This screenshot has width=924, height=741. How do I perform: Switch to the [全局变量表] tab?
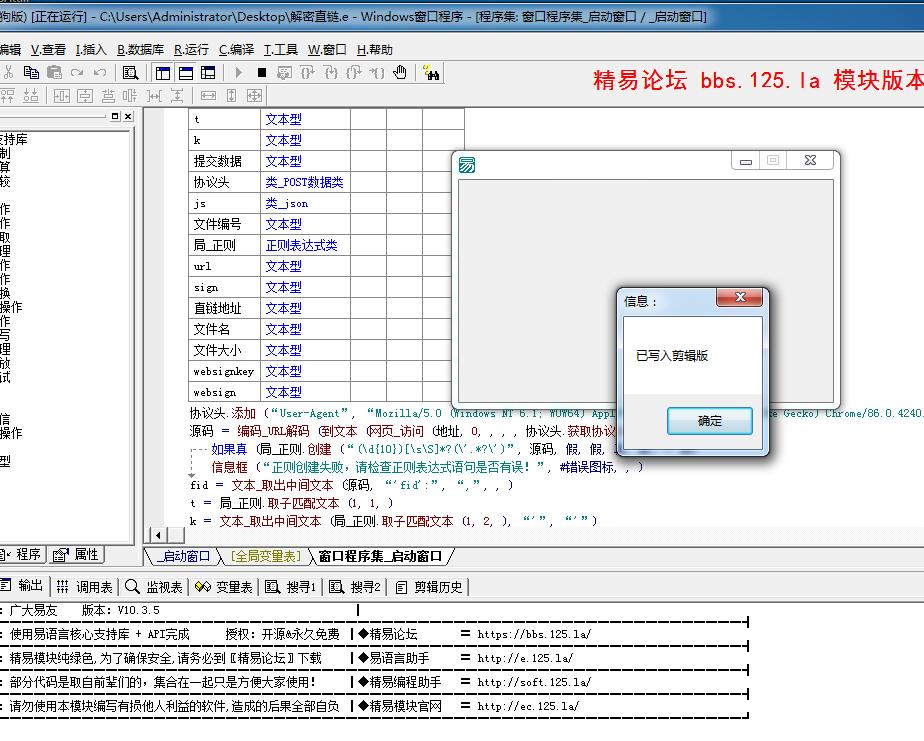pos(266,556)
